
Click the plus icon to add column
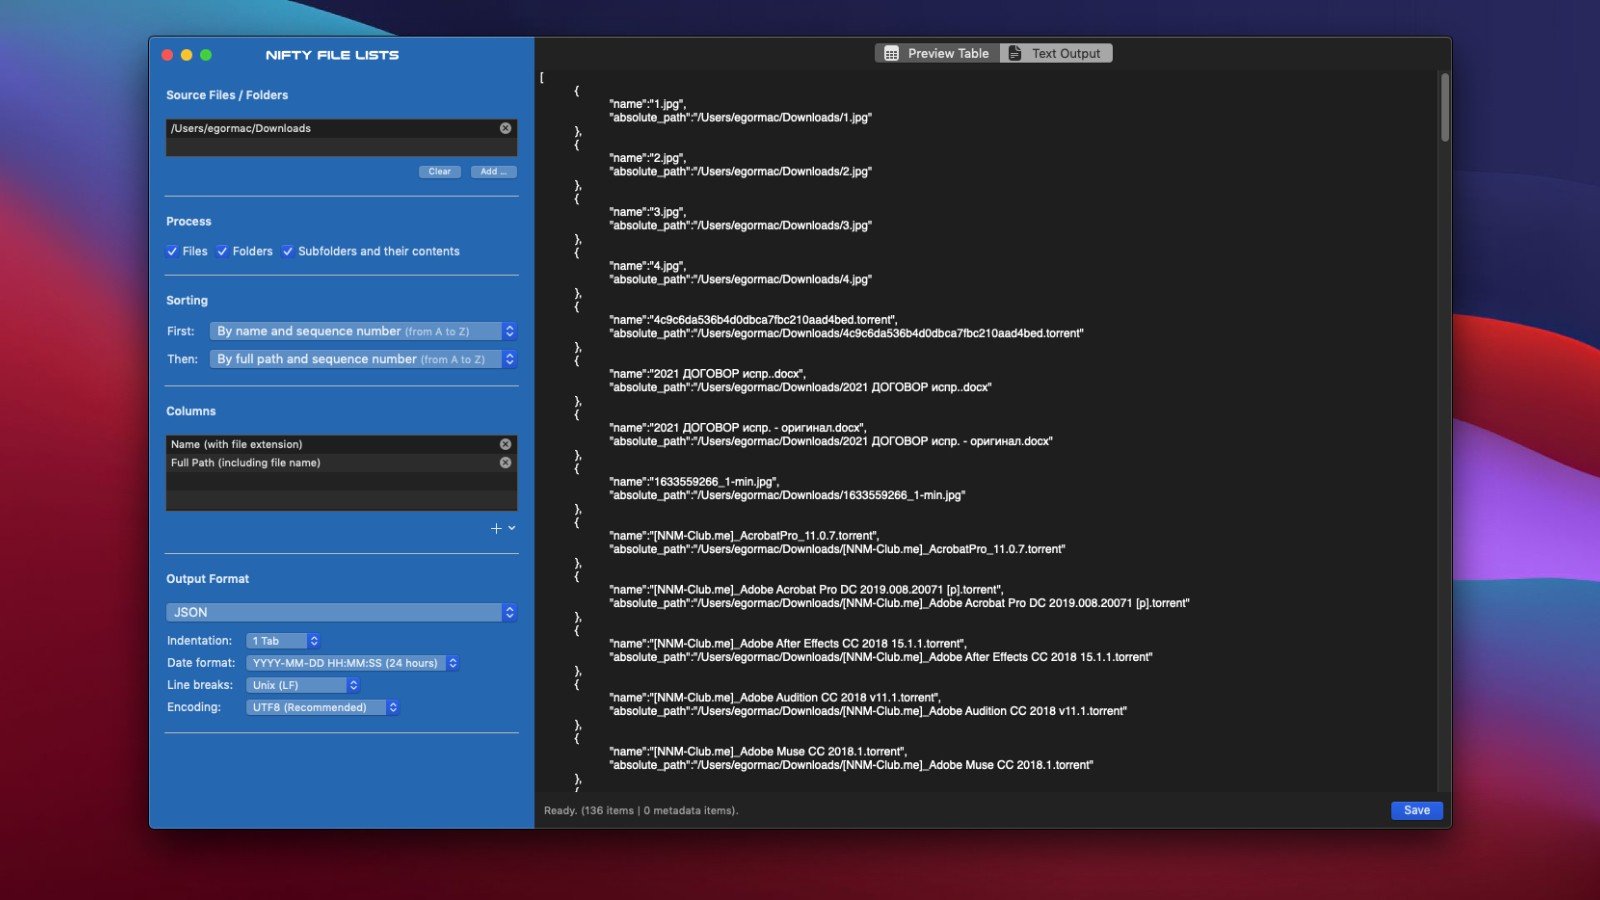click(496, 528)
